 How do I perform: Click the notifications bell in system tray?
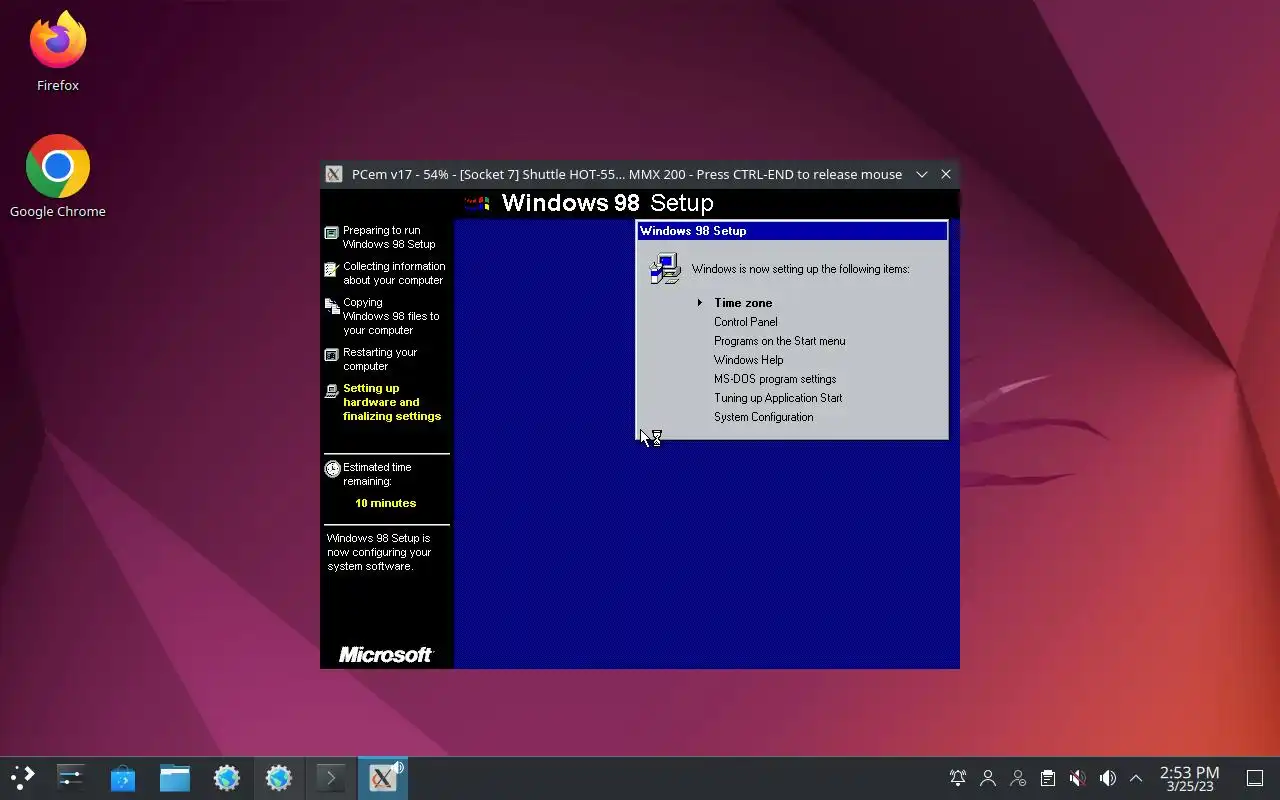[958, 778]
